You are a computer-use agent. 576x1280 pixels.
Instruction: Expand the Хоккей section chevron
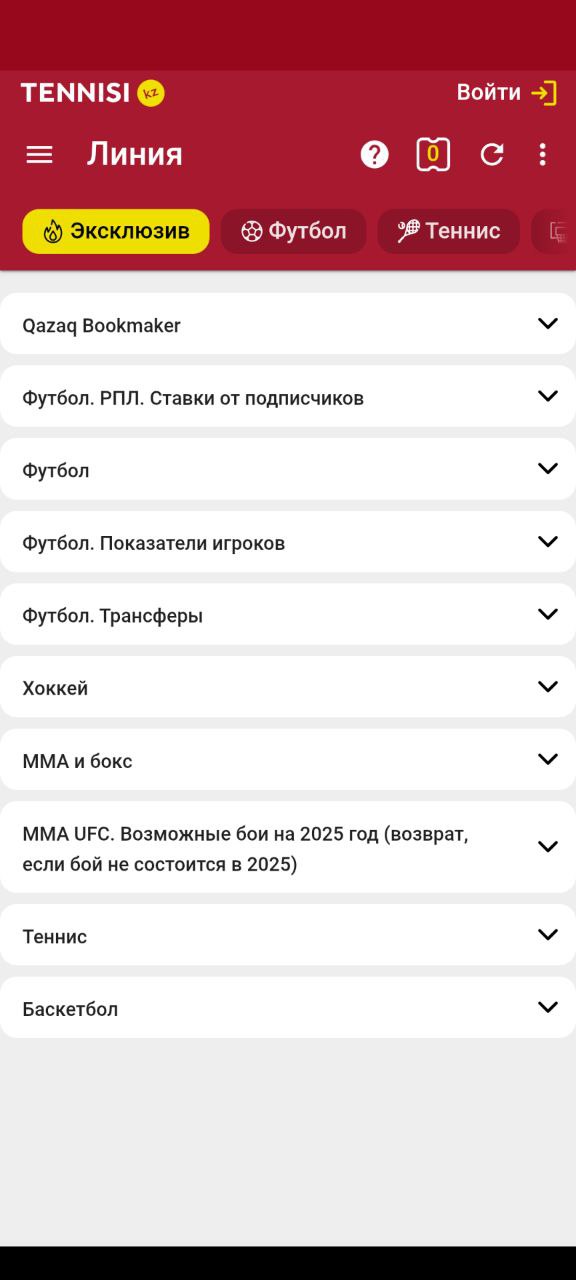click(x=547, y=687)
